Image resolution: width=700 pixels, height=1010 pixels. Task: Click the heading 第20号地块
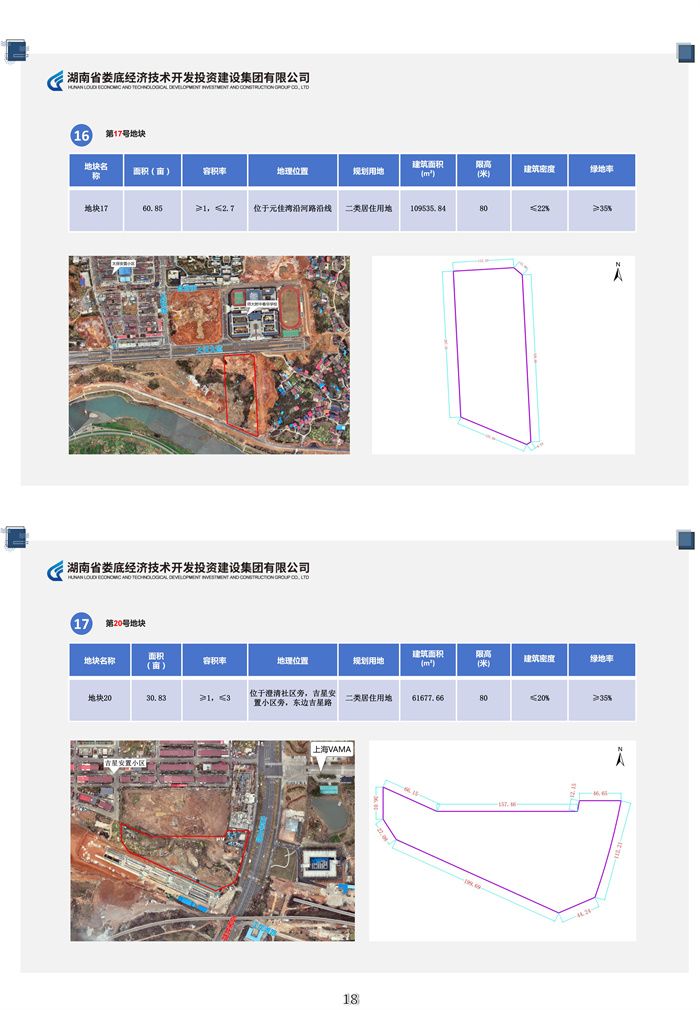126,624
